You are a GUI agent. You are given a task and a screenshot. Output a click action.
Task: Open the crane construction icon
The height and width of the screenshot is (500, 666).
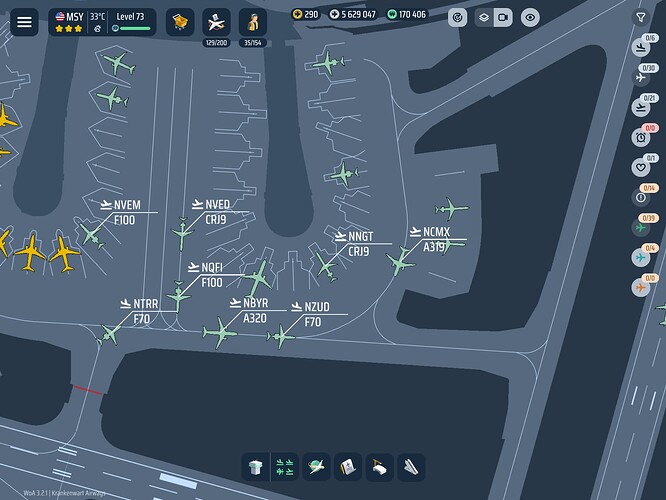[379, 467]
